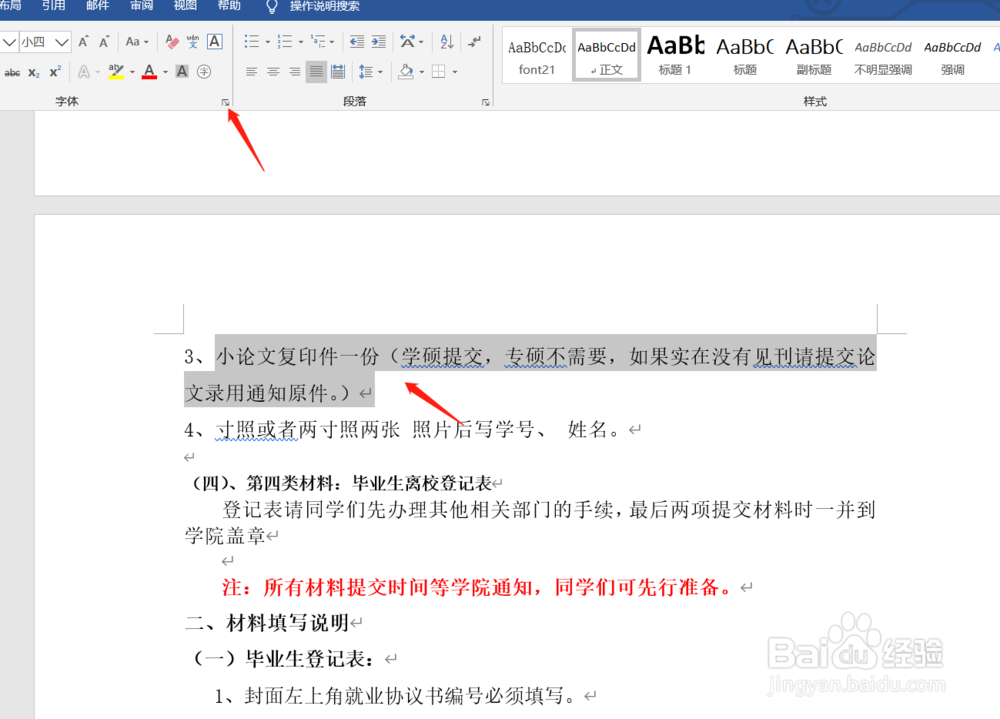Click the Phonetic Guide (拼音指南) icon
The height and width of the screenshot is (719, 1000).
coord(194,41)
